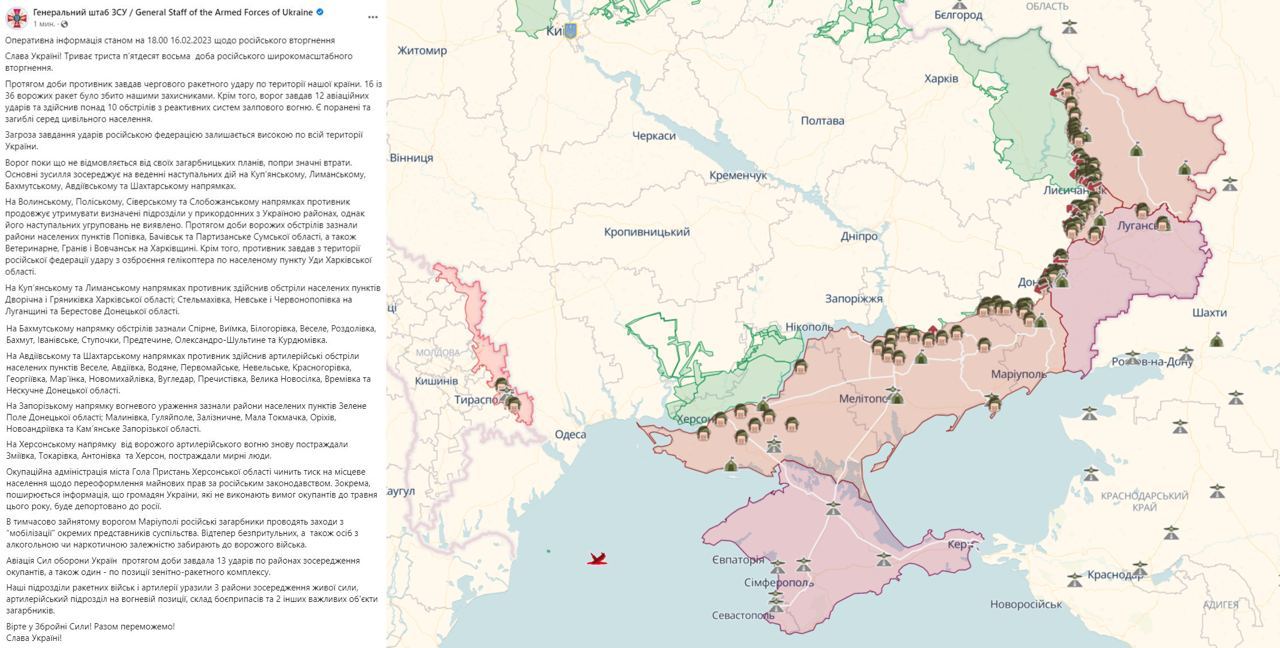The image size is (1280, 648).
Task: Click the General Staff page avatar
Action: pyautogui.click(x=16, y=17)
